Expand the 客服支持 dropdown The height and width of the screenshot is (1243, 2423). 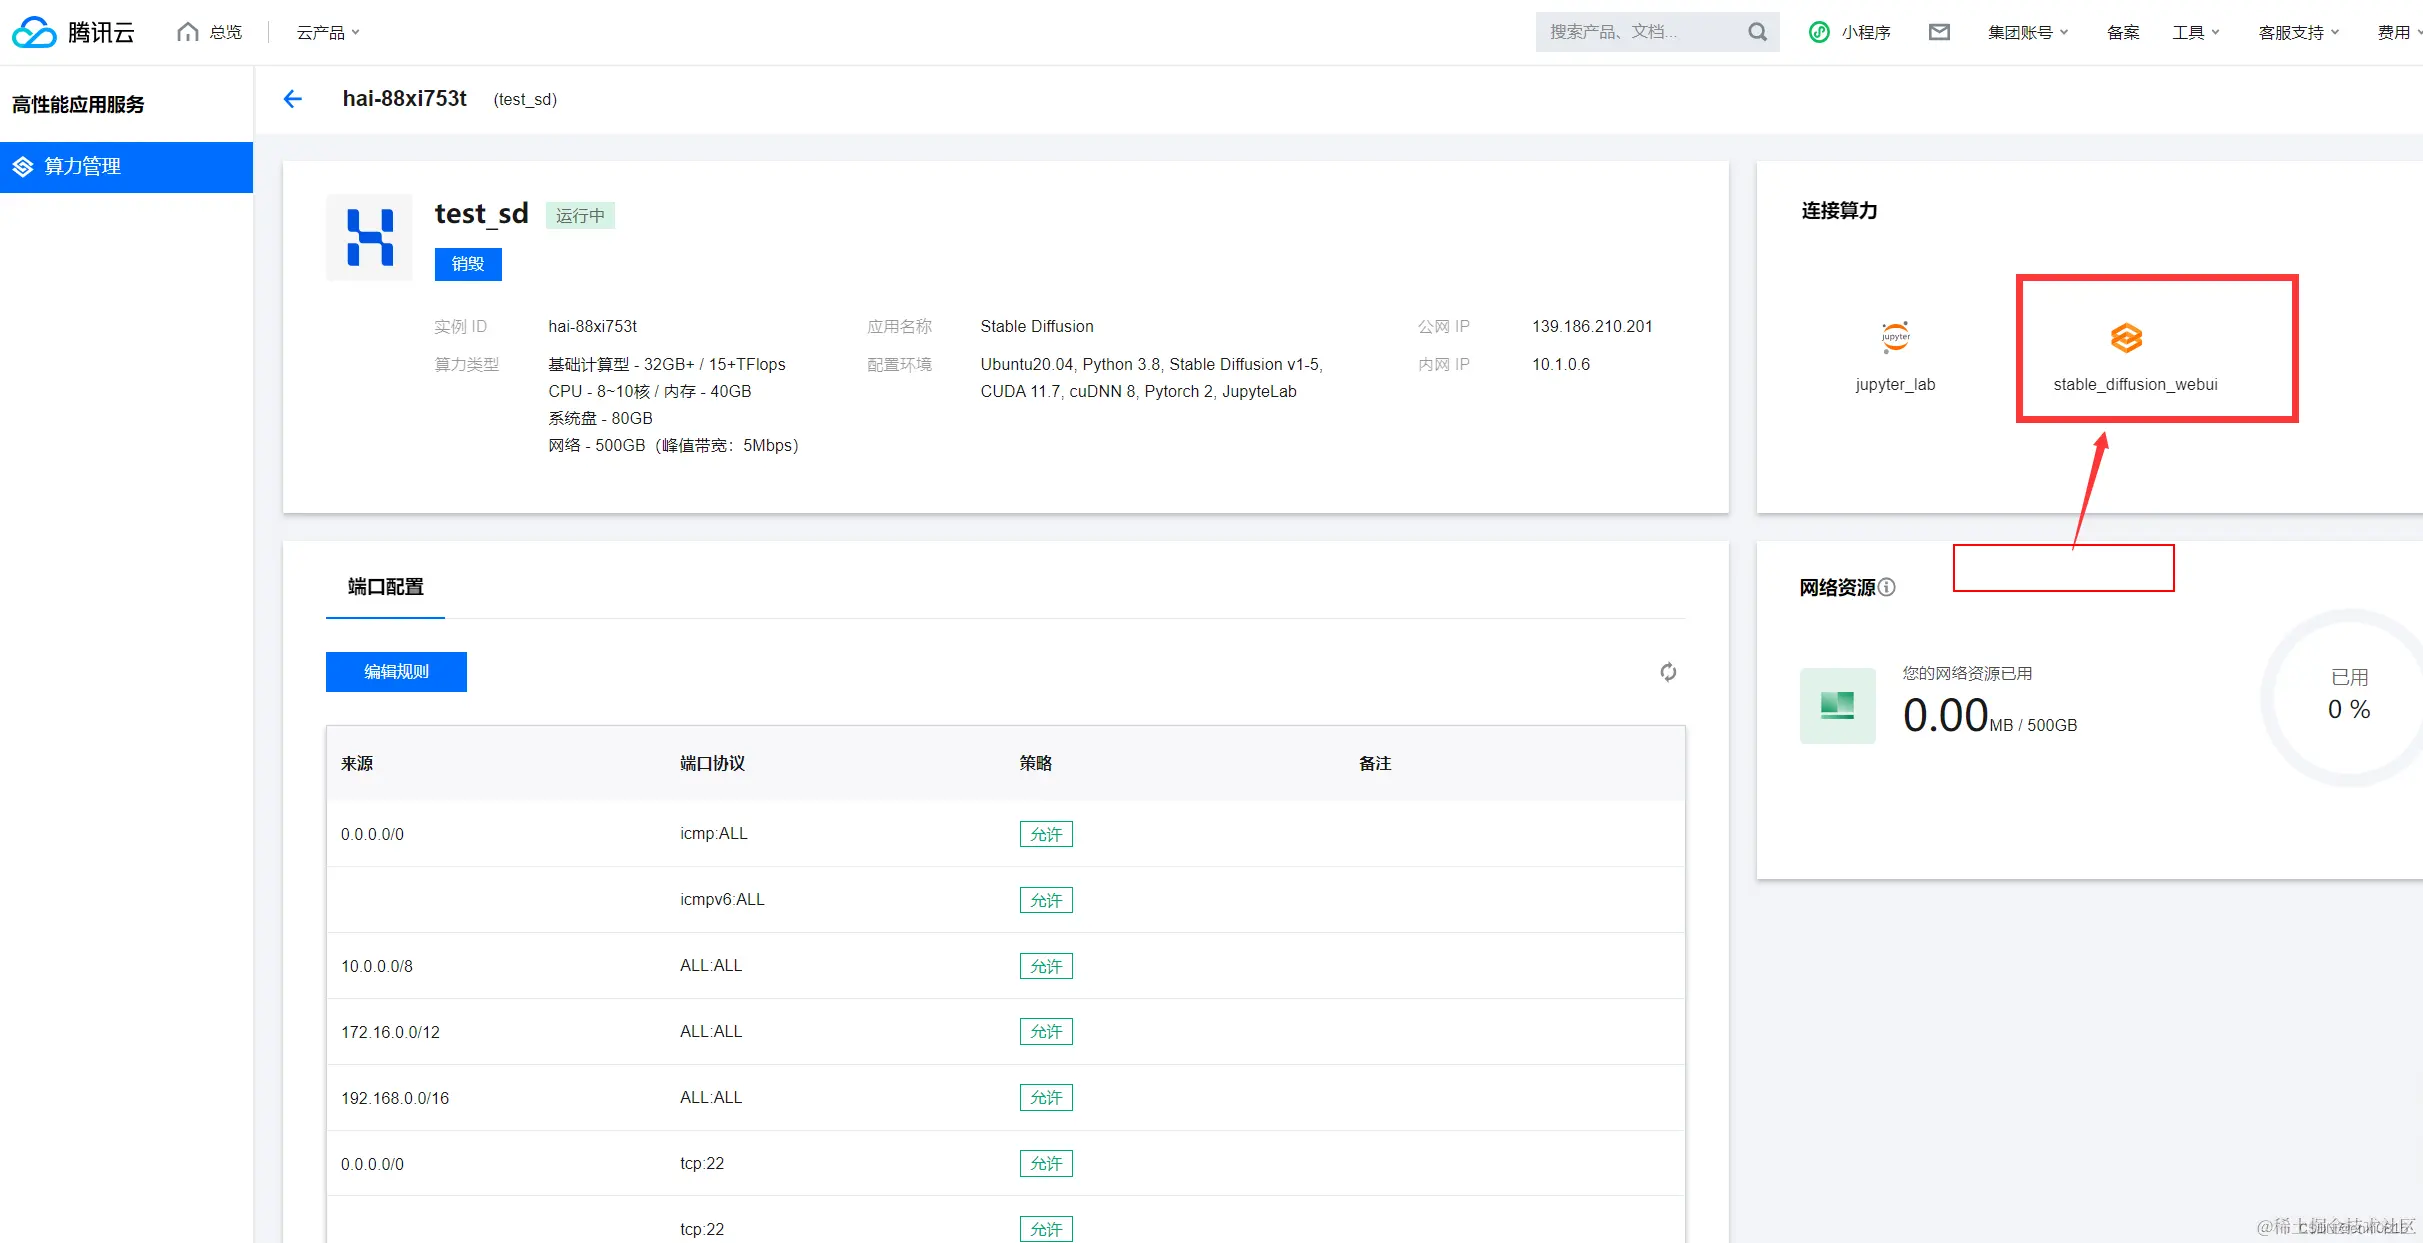click(2298, 33)
